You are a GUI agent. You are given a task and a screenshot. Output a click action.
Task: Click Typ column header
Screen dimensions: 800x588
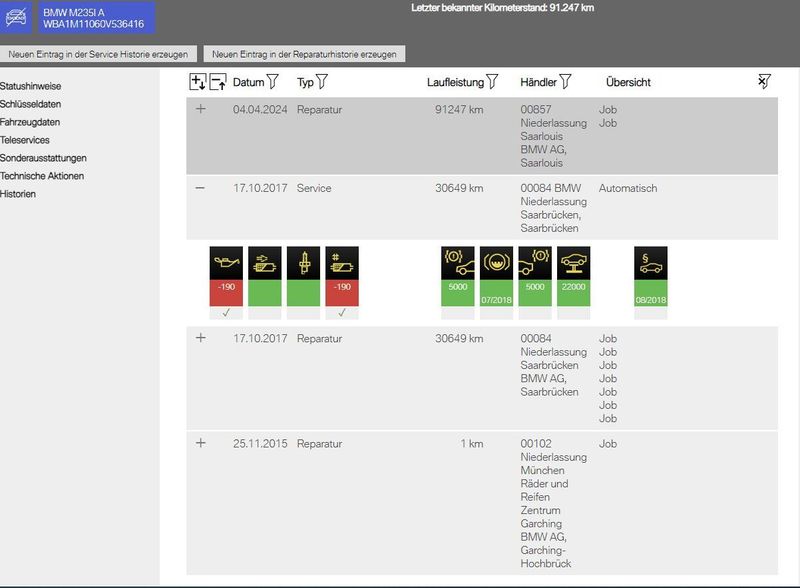305,82
